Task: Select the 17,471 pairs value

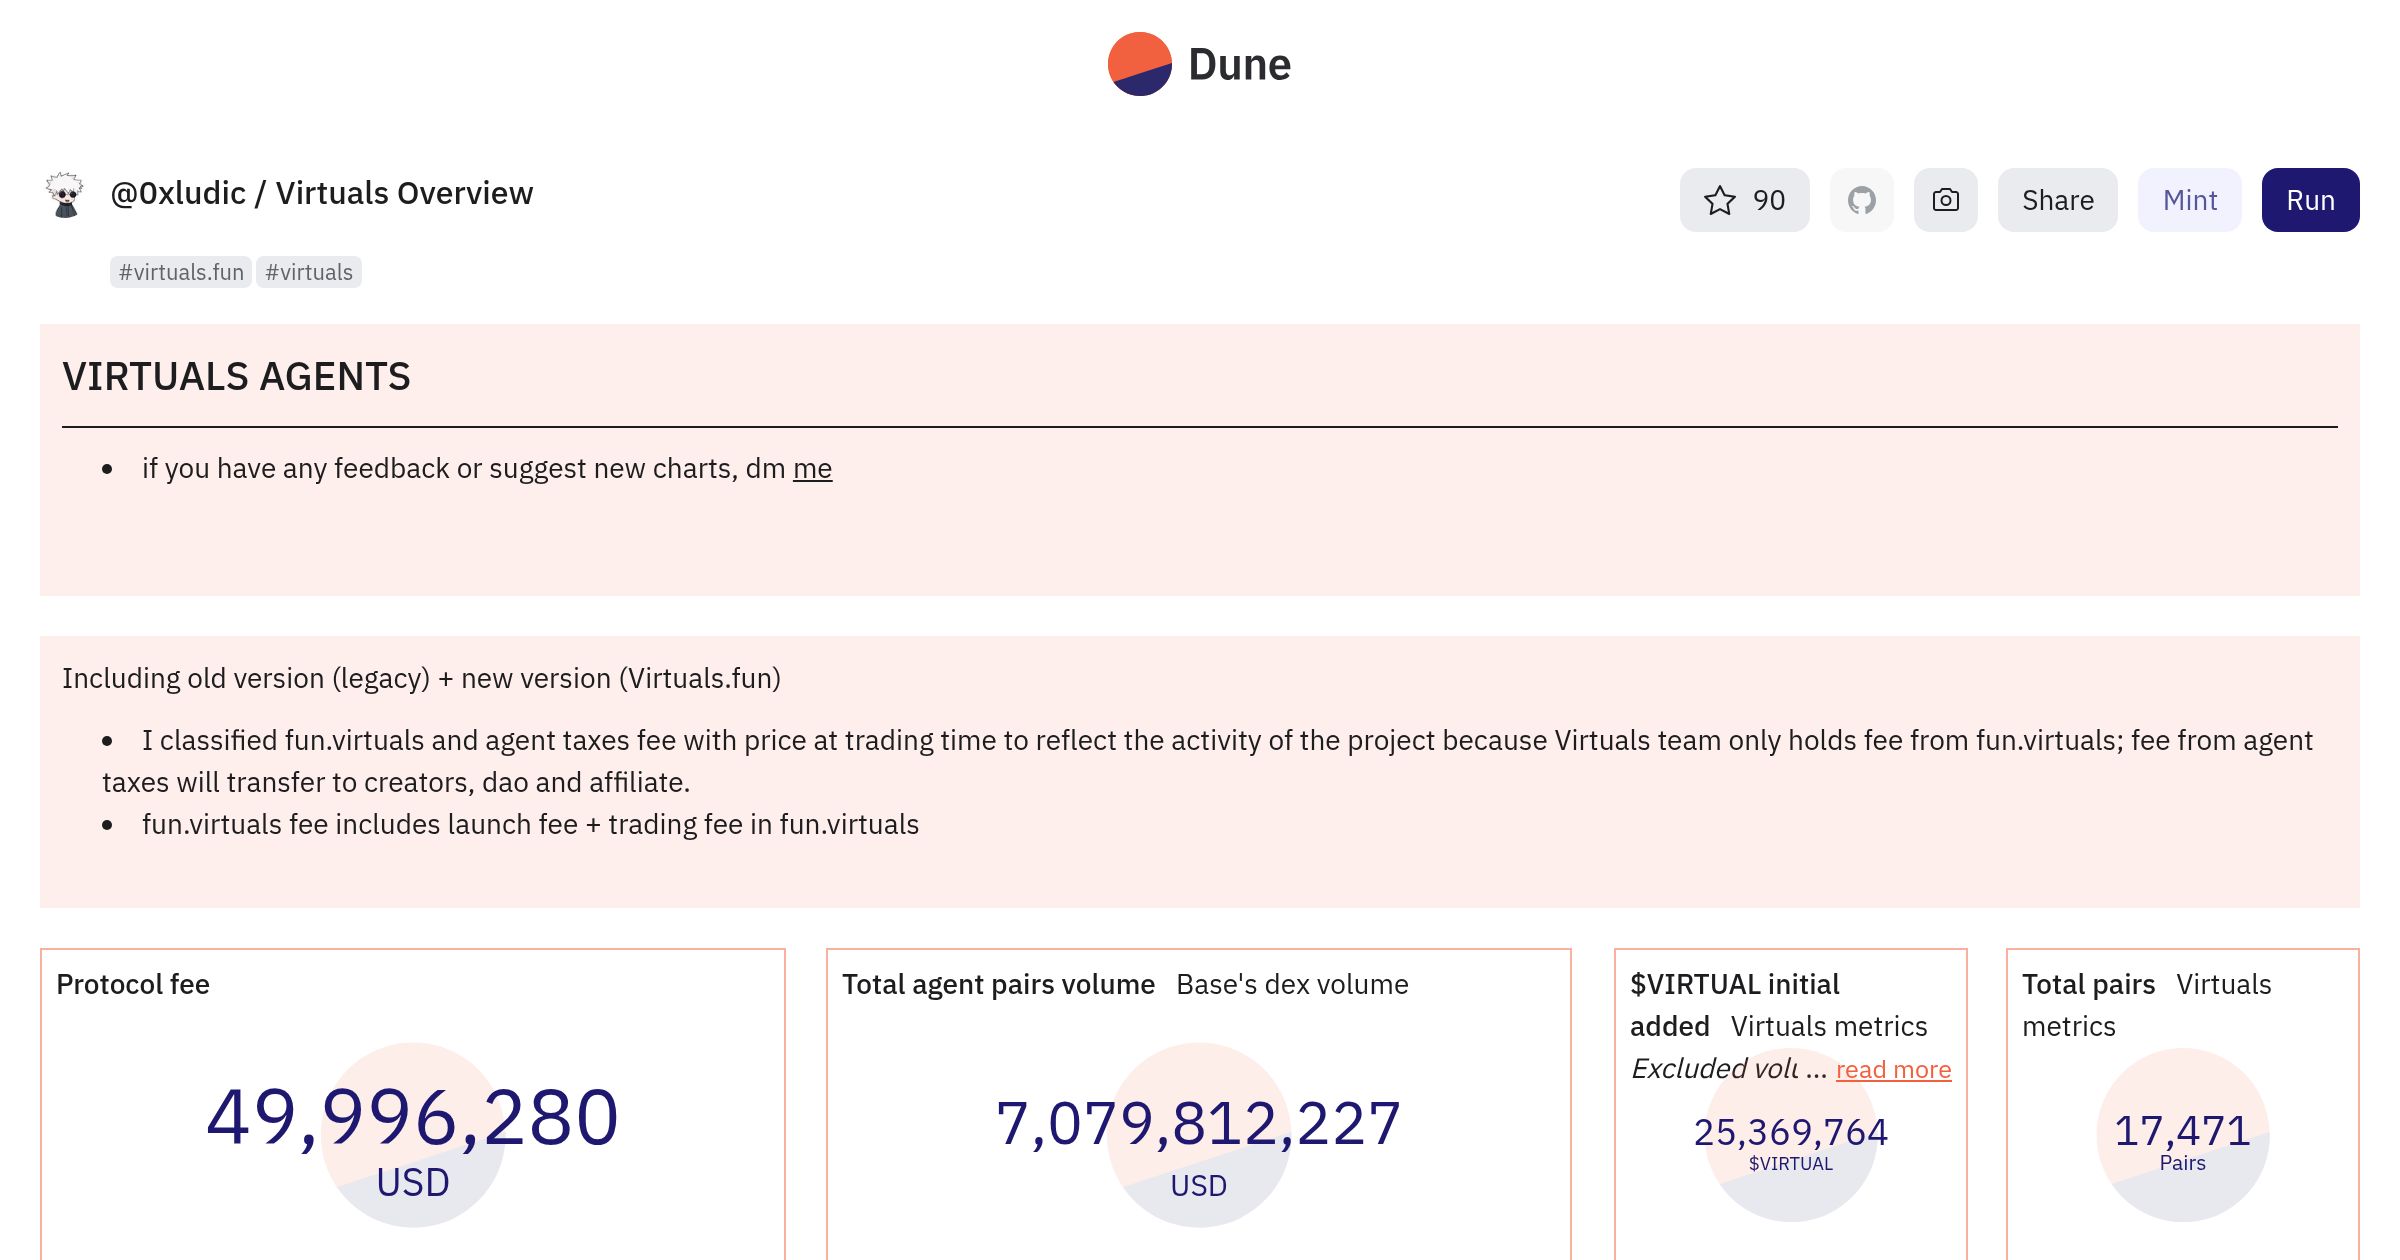Action: 2182,1131
